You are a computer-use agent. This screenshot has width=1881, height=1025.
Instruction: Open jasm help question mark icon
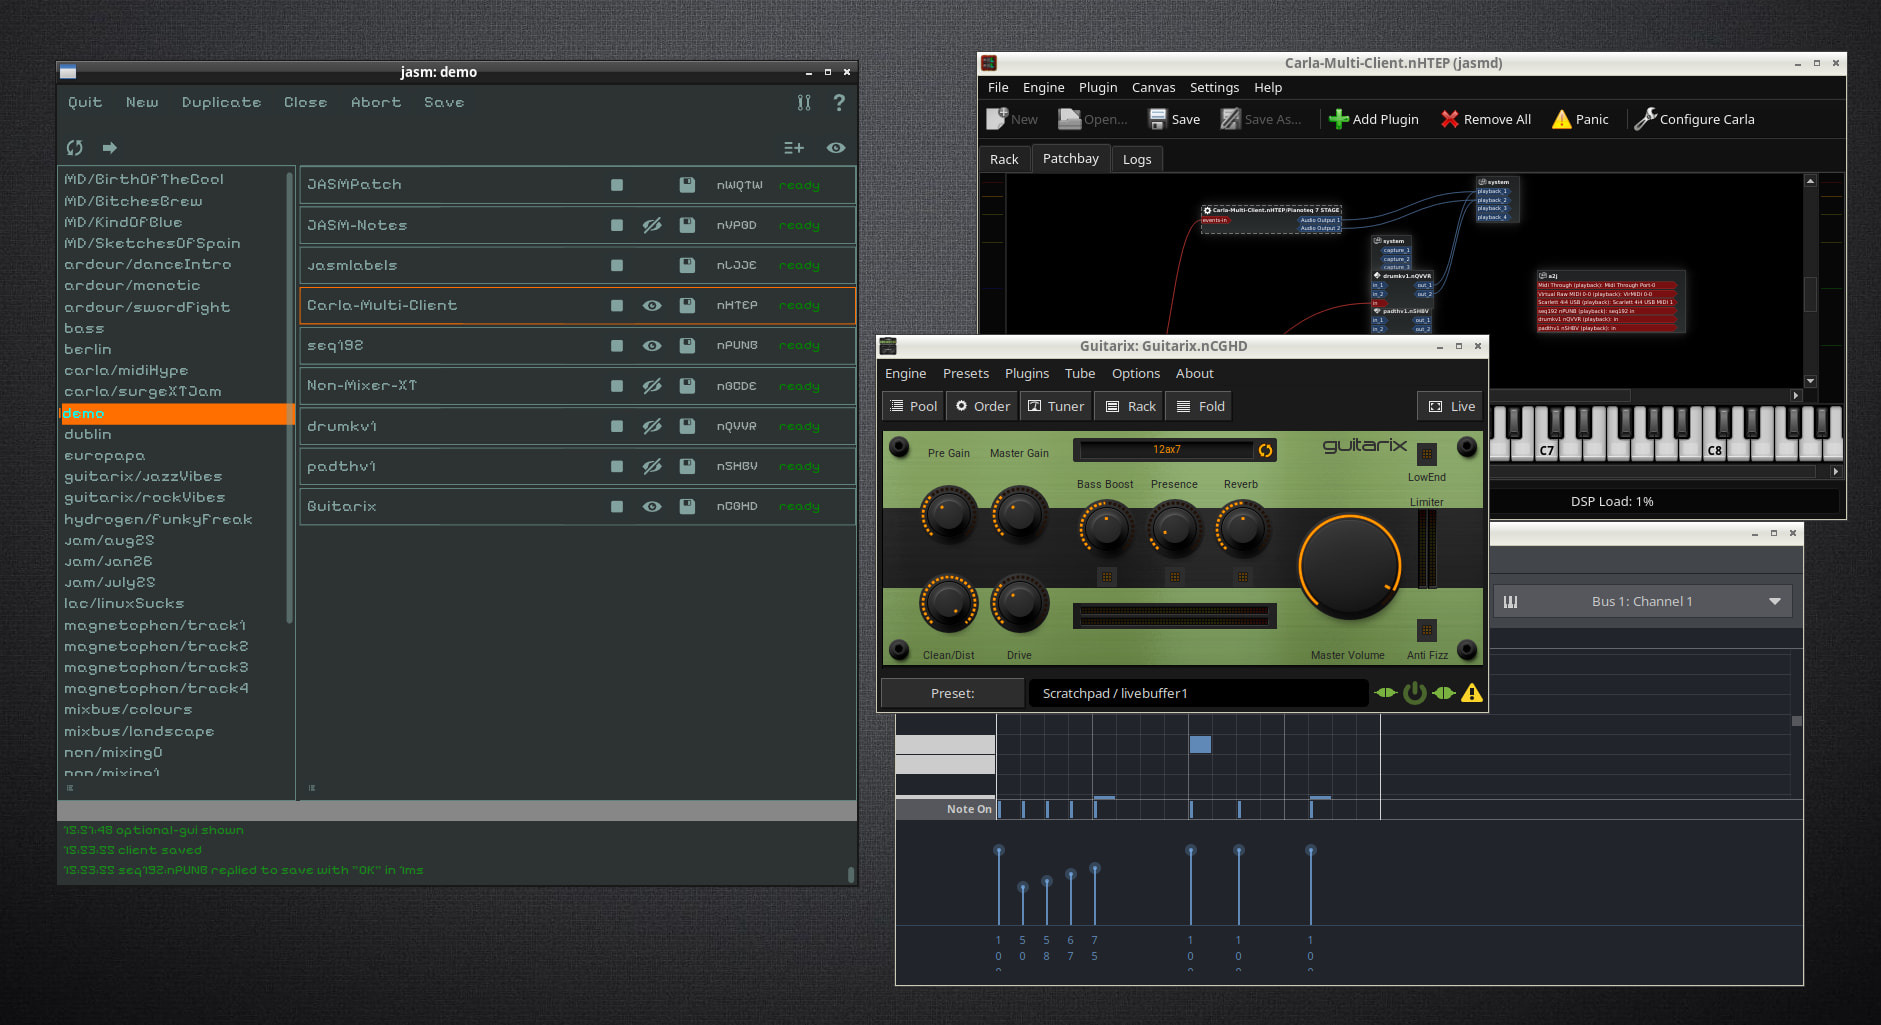(x=839, y=102)
